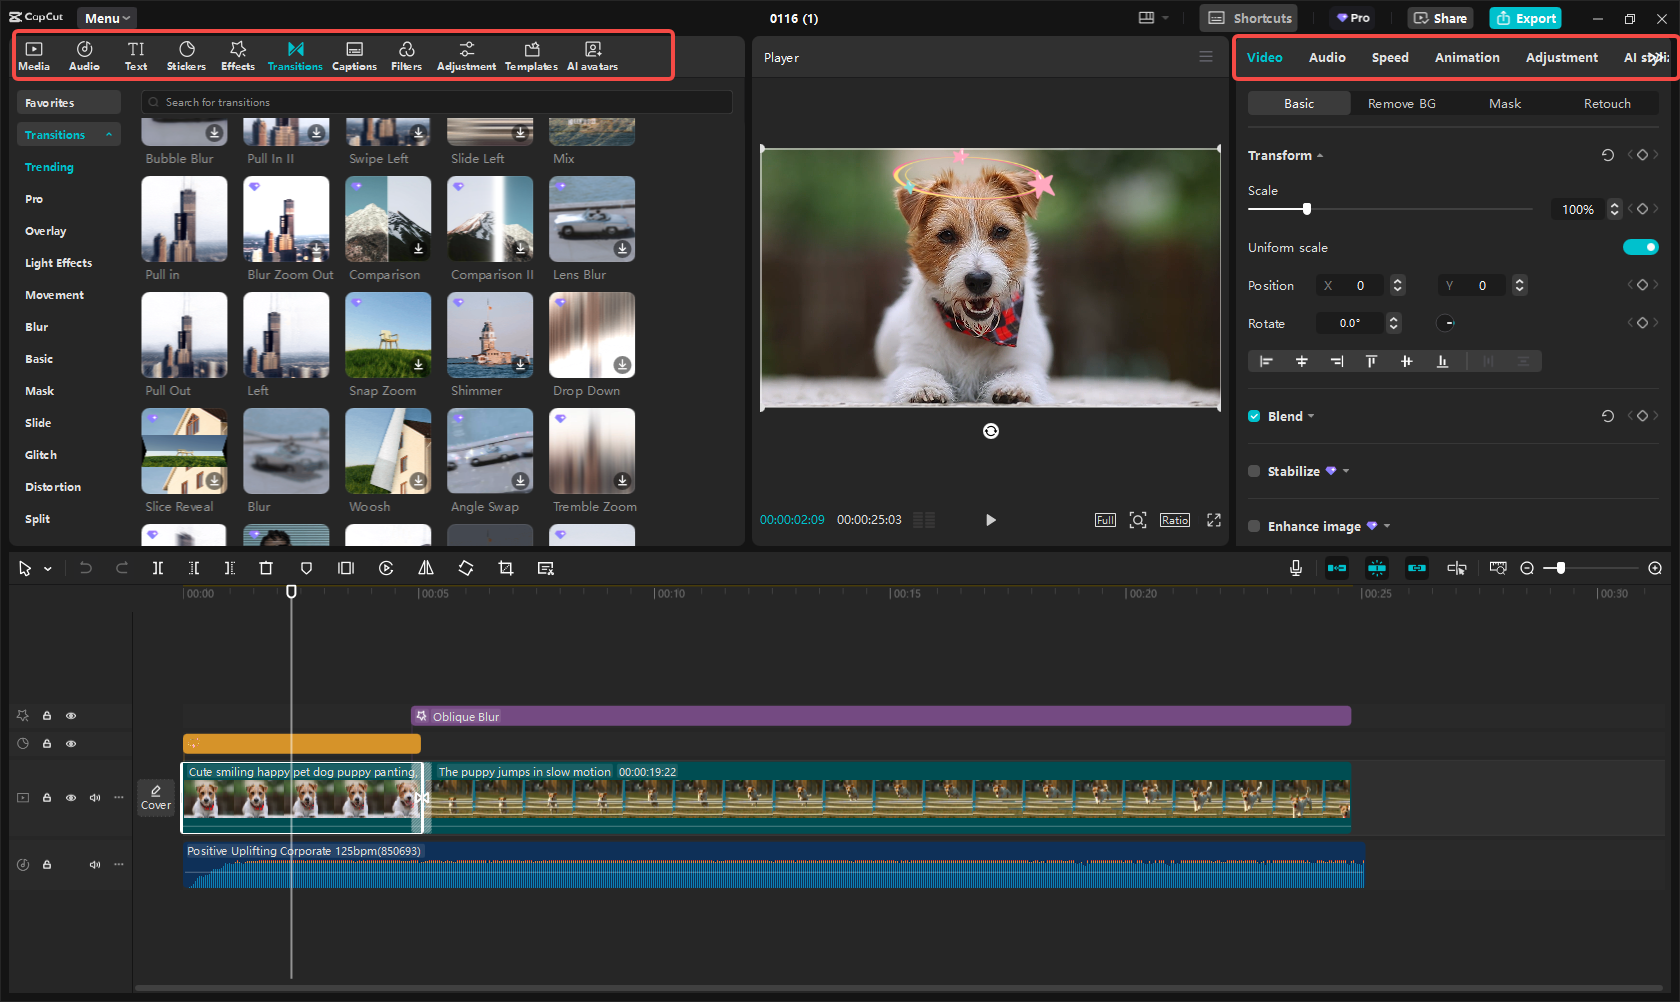Click the delete trash icon in timeline toolbar
This screenshot has width=1680, height=1002.
tap(266, 568)
